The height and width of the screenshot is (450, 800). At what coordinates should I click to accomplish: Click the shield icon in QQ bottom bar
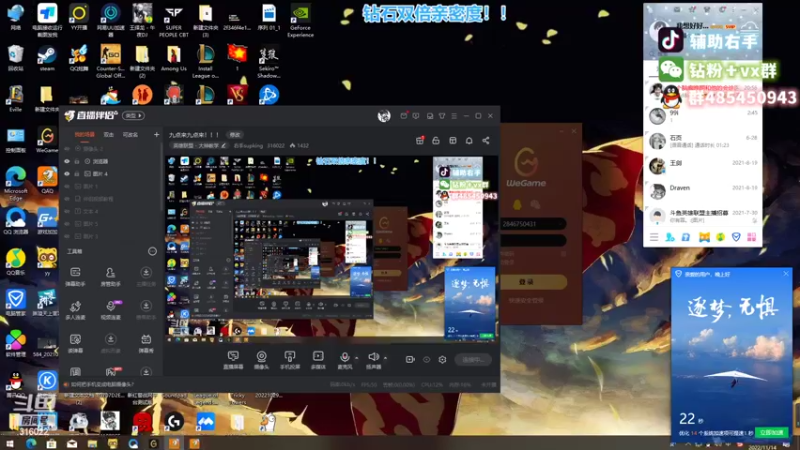point(736,237)
